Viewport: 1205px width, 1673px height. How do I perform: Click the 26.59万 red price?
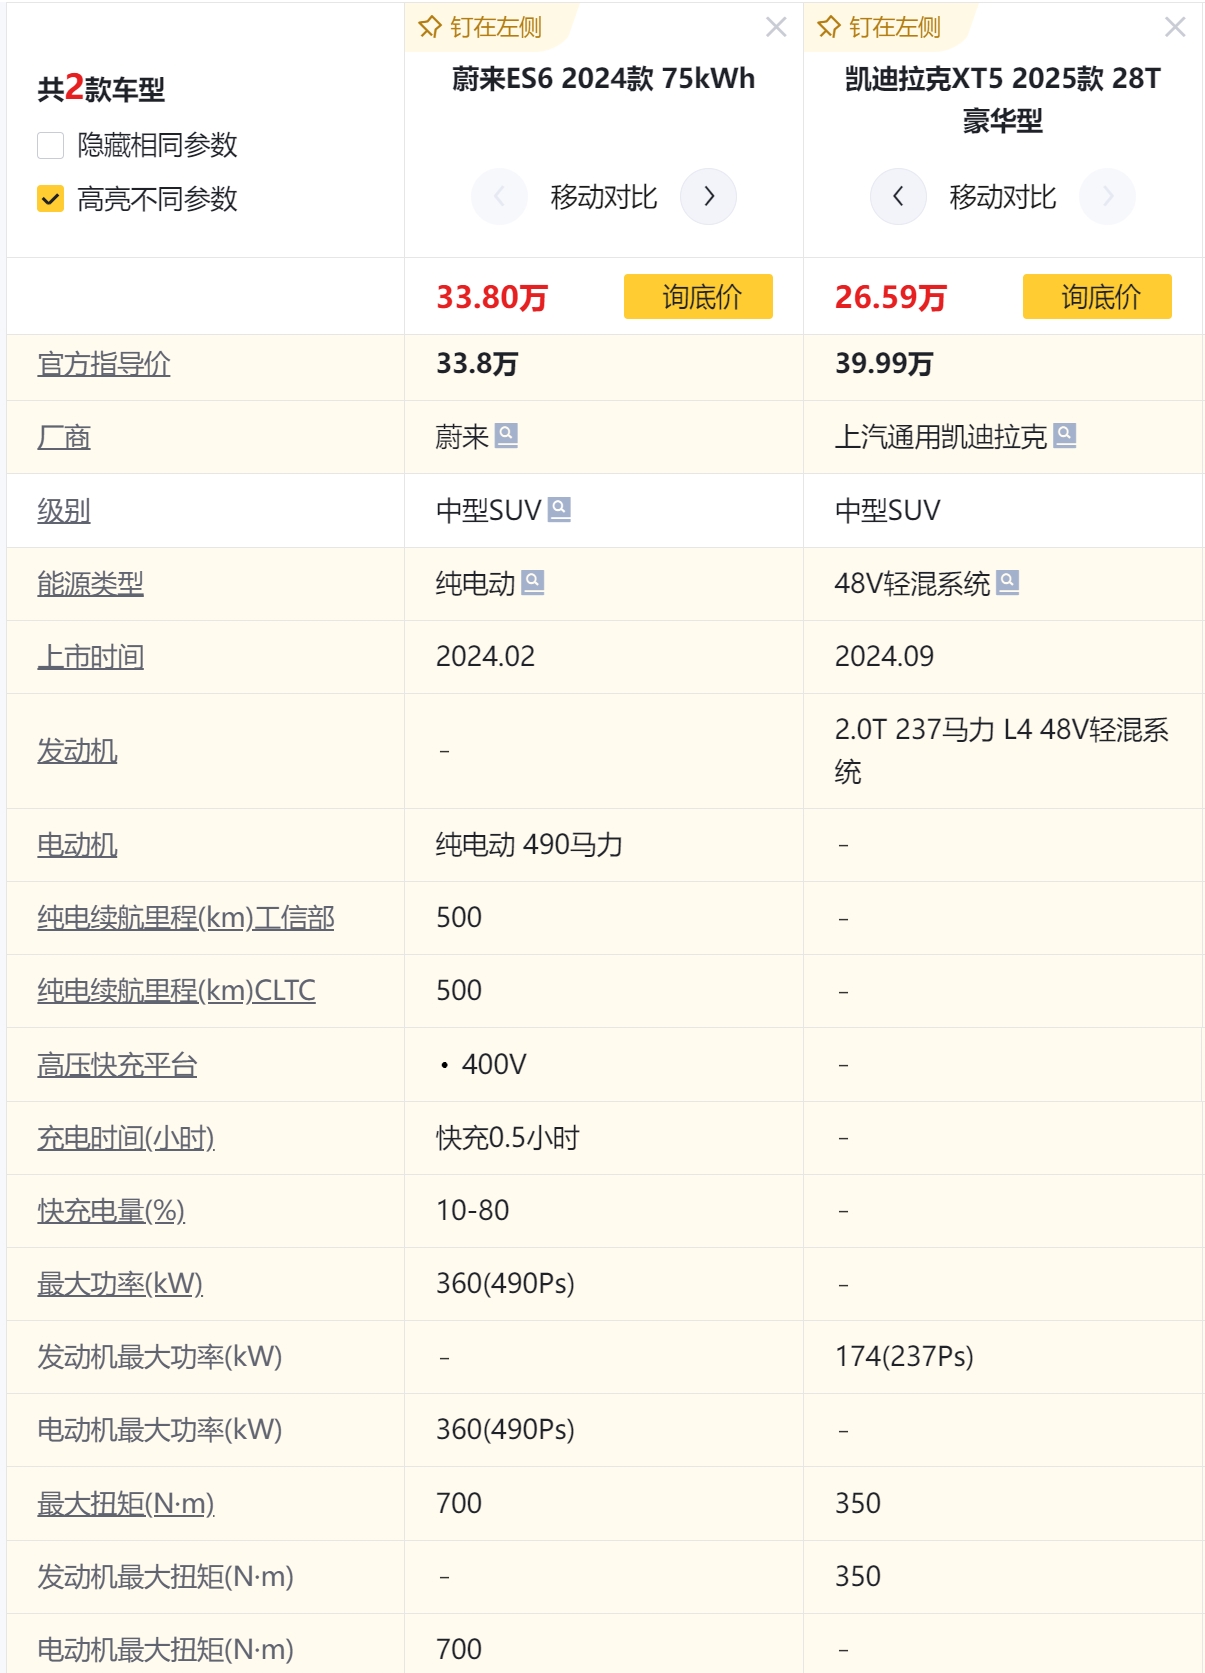pos(891,297)
